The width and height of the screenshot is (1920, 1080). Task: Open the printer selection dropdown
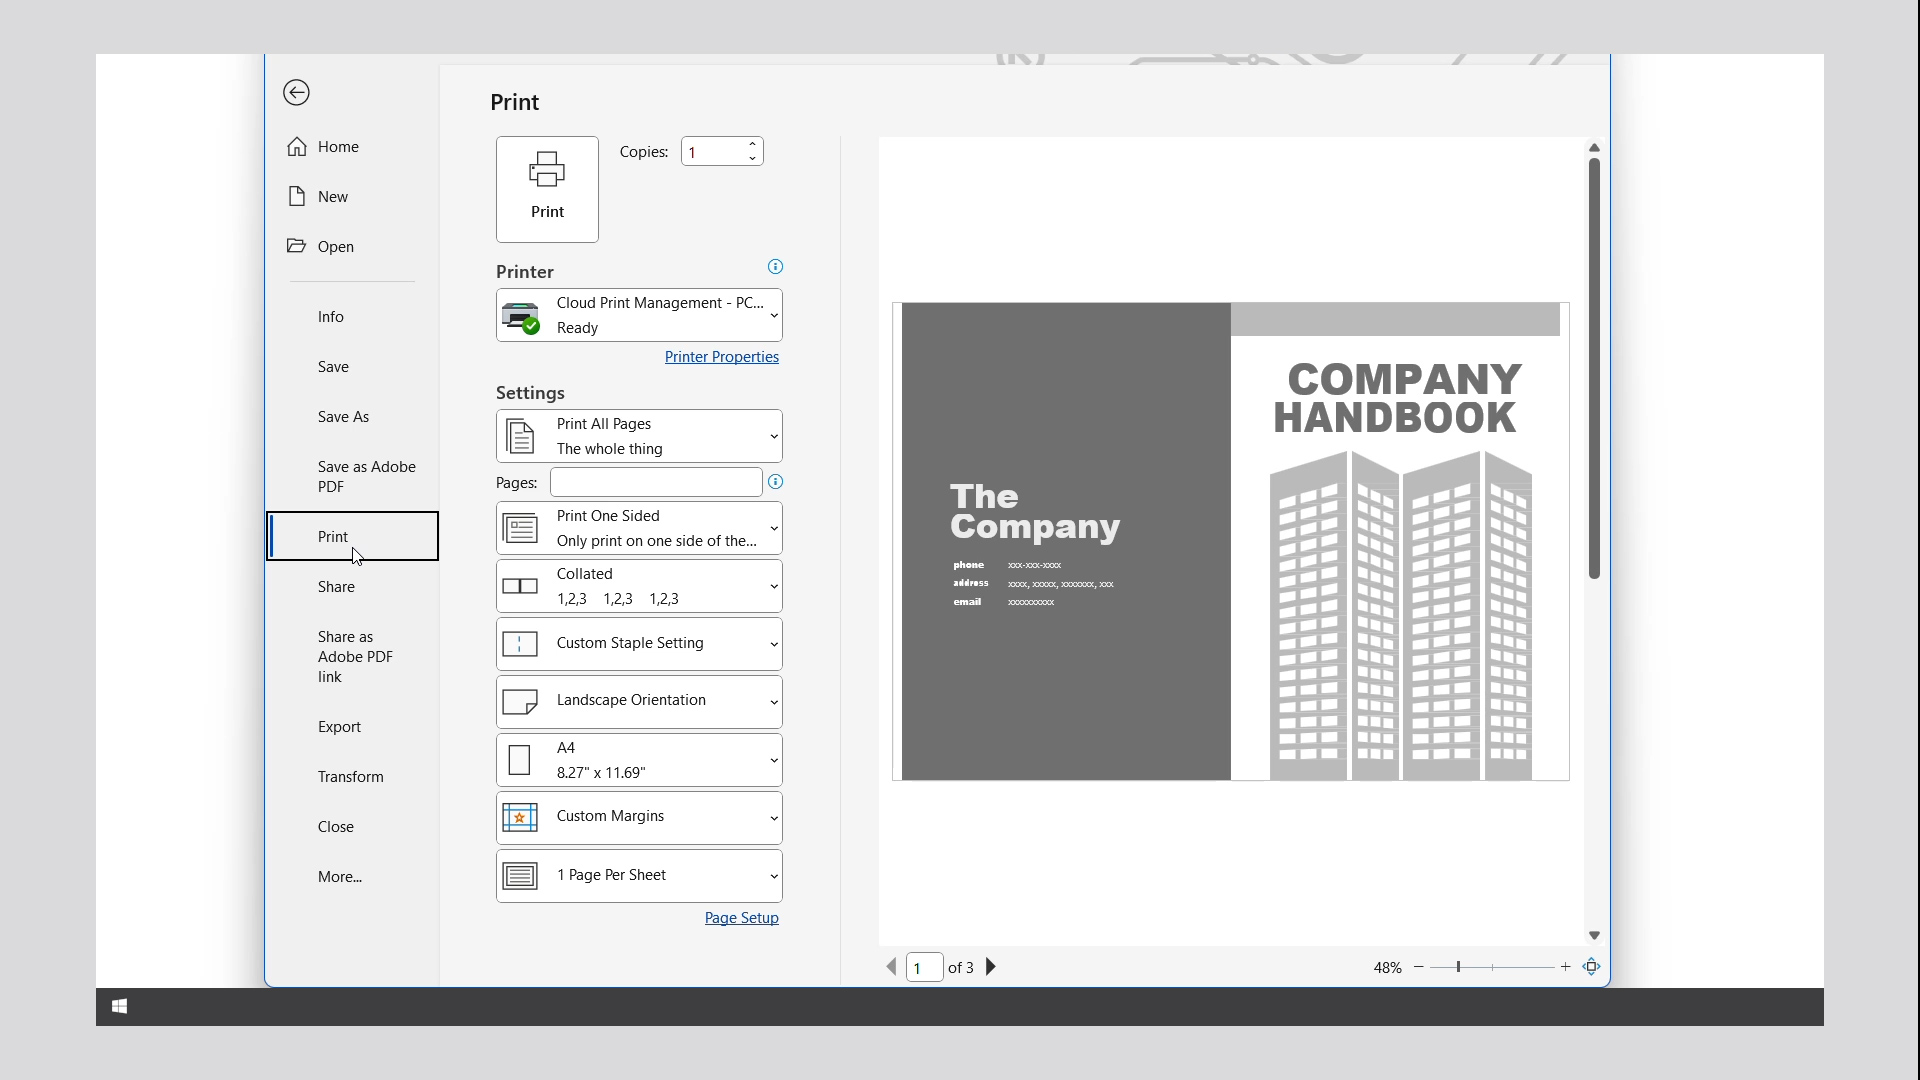[x=639, y=316]
